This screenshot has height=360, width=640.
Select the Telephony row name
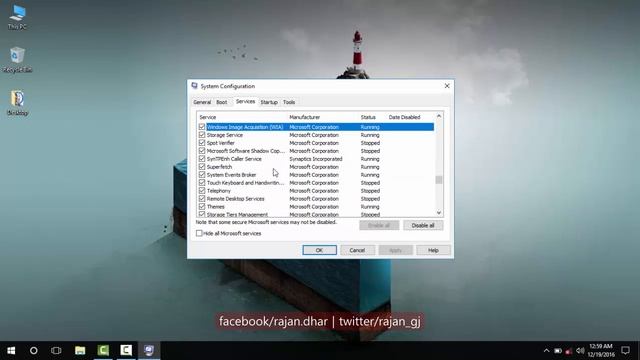pyautogui.click(x=219, y=191)
